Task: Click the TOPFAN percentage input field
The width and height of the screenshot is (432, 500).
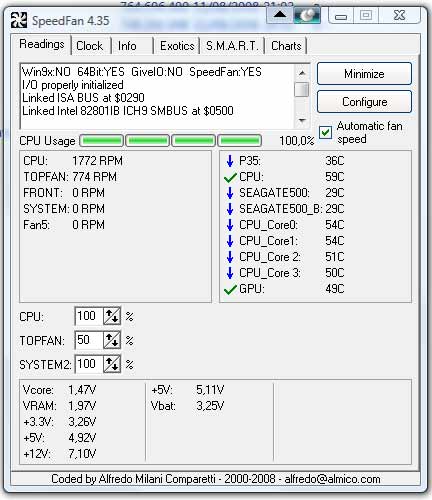Action: click(89, 340)
